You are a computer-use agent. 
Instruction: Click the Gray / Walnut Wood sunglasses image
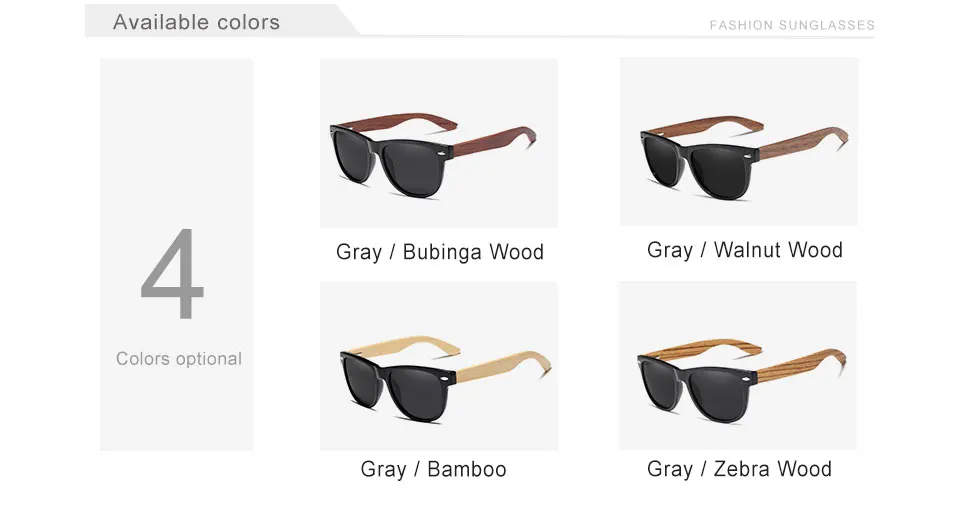click(738, 142)
